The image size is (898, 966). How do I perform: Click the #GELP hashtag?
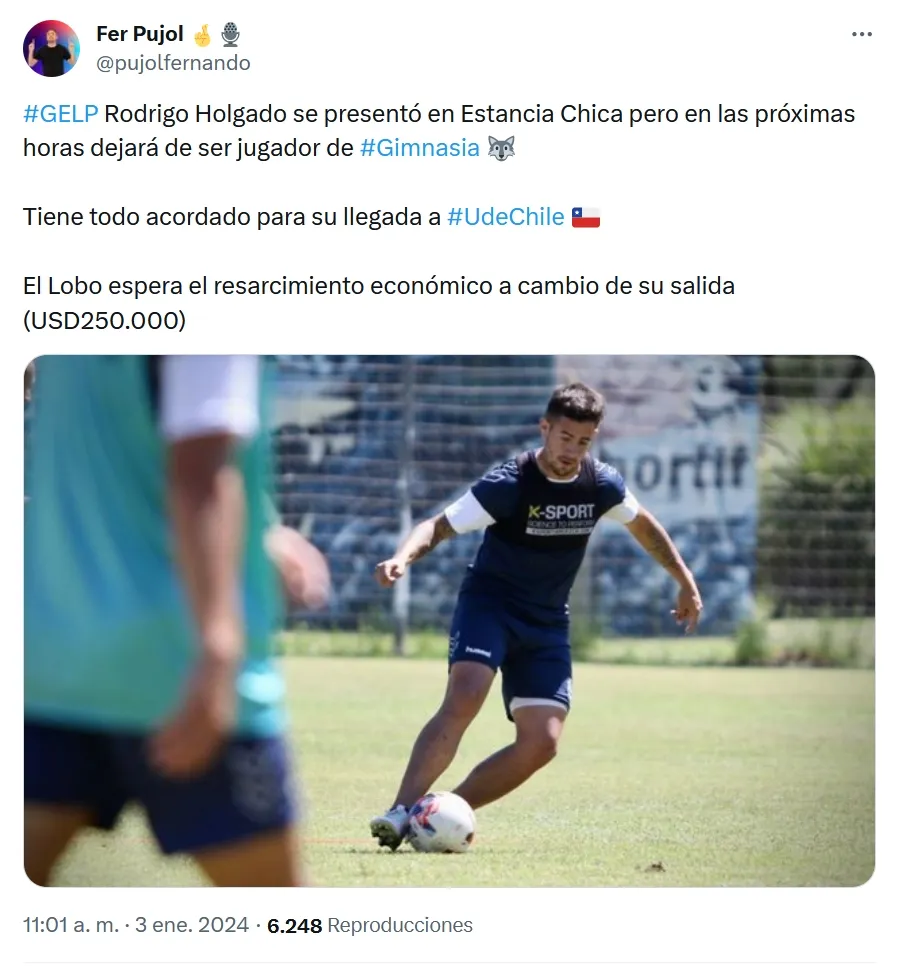pos(60,114)
